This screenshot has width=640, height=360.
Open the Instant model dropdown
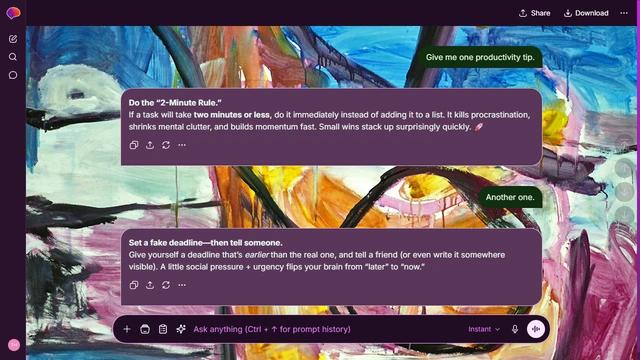(484, 329)
